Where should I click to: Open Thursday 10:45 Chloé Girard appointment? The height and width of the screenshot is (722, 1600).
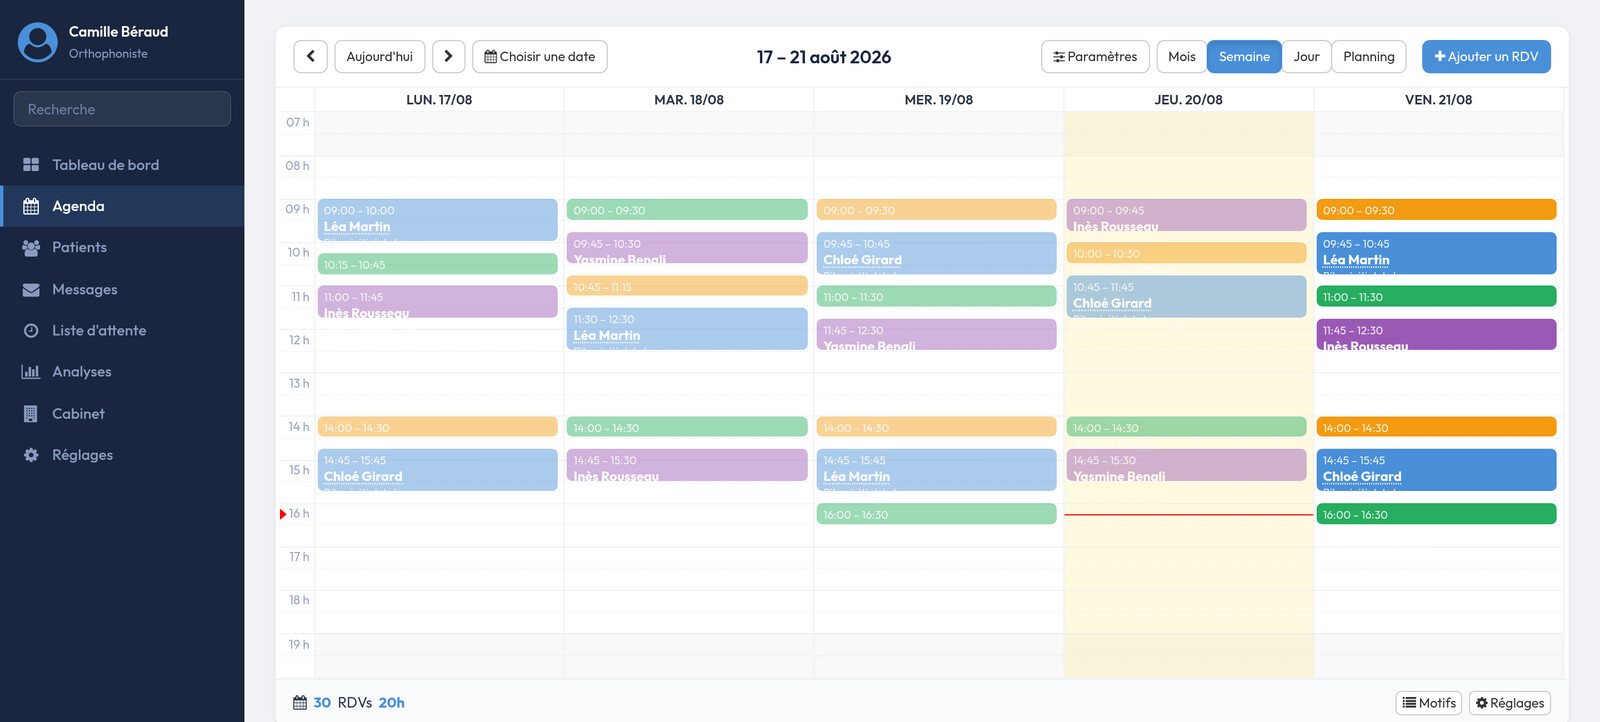coord(1187,297)
